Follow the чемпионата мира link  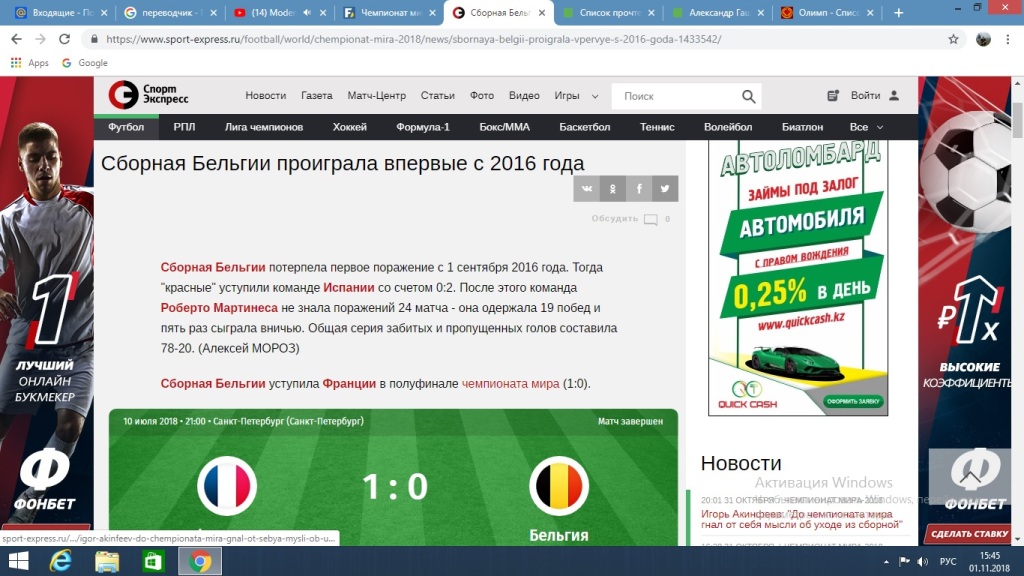coord(511,383)
